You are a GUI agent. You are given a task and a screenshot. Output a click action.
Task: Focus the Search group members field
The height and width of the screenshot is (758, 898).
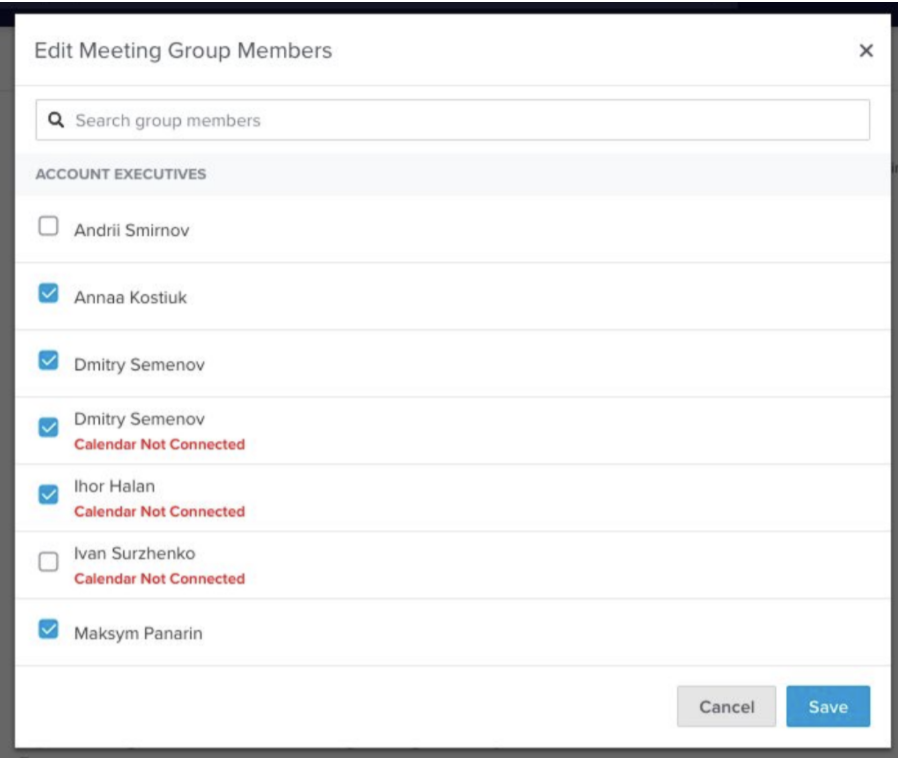[460, 121]
